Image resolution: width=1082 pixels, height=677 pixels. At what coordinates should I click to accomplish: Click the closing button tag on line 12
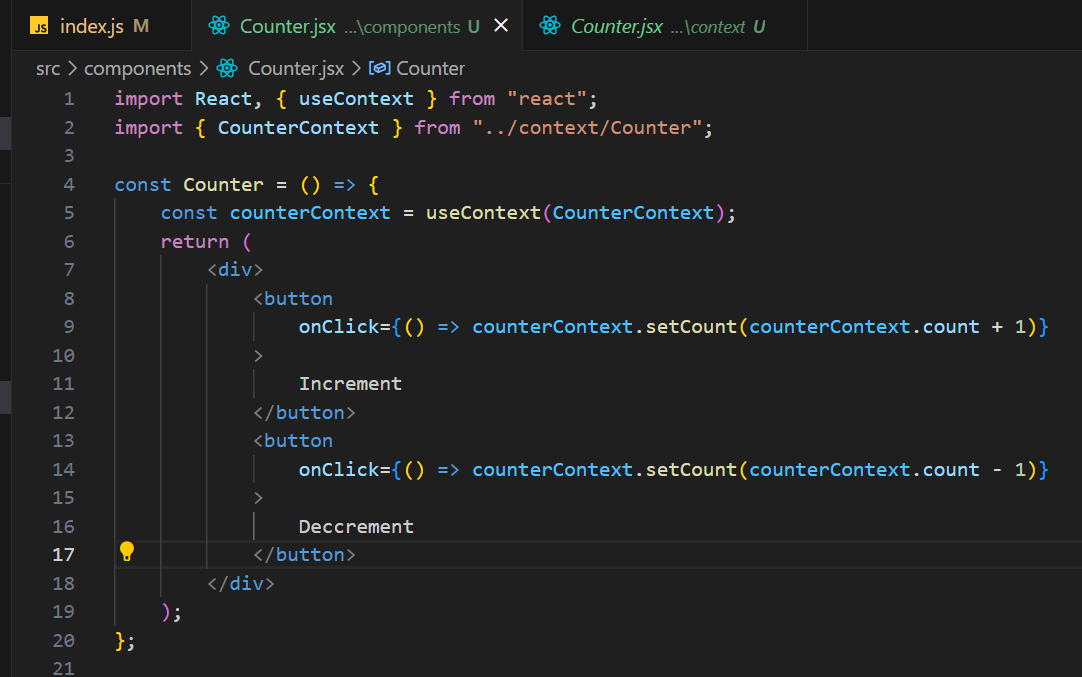tap(304, 413)
